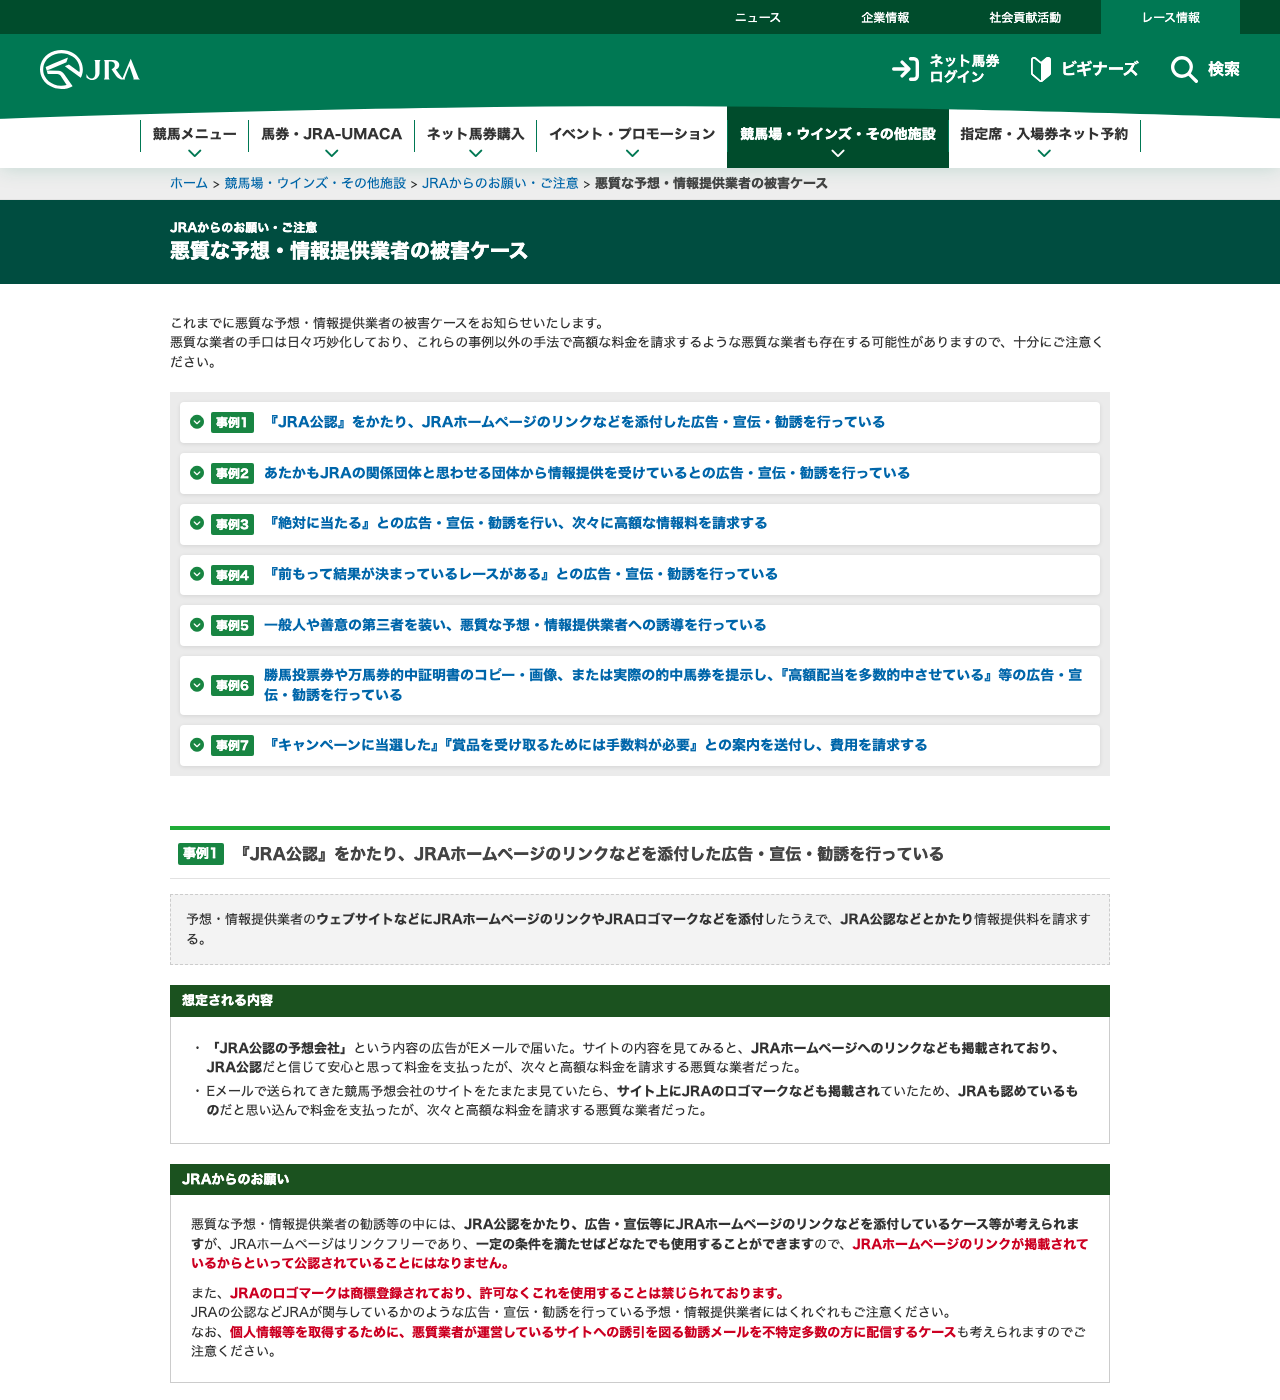This screenshot has height=1400, width=1280.
Task: Click the 事例3 green badge
Action: [x=232, y=524]
